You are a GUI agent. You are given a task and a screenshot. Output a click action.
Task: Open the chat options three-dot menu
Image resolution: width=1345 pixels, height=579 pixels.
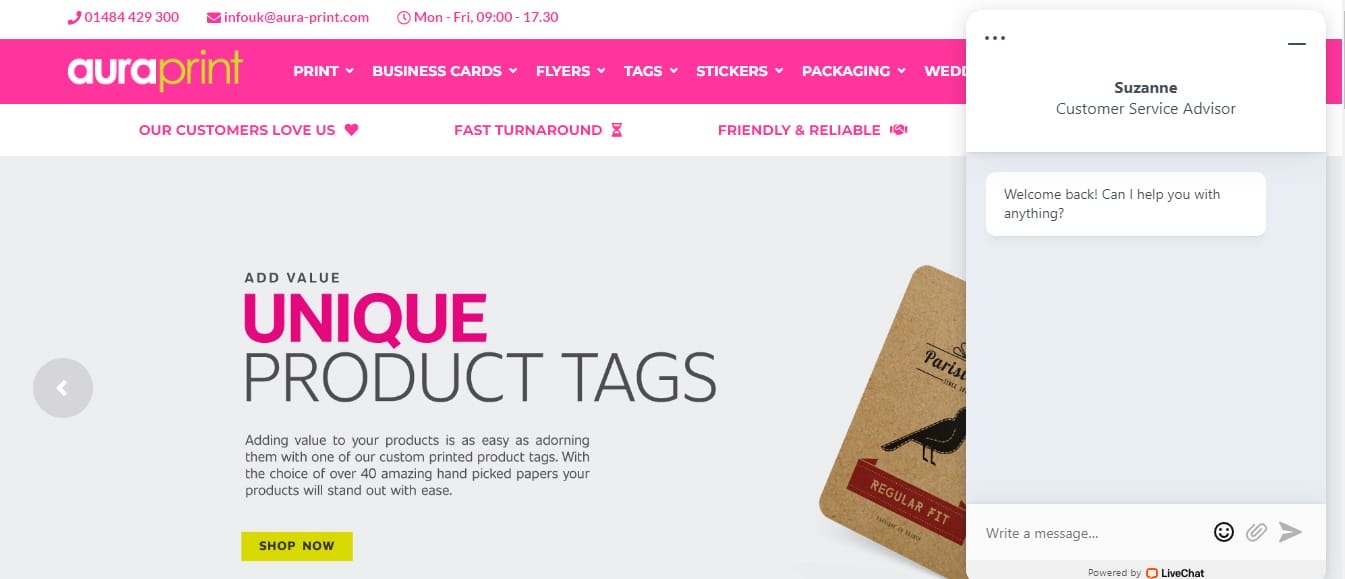(994, 38)
